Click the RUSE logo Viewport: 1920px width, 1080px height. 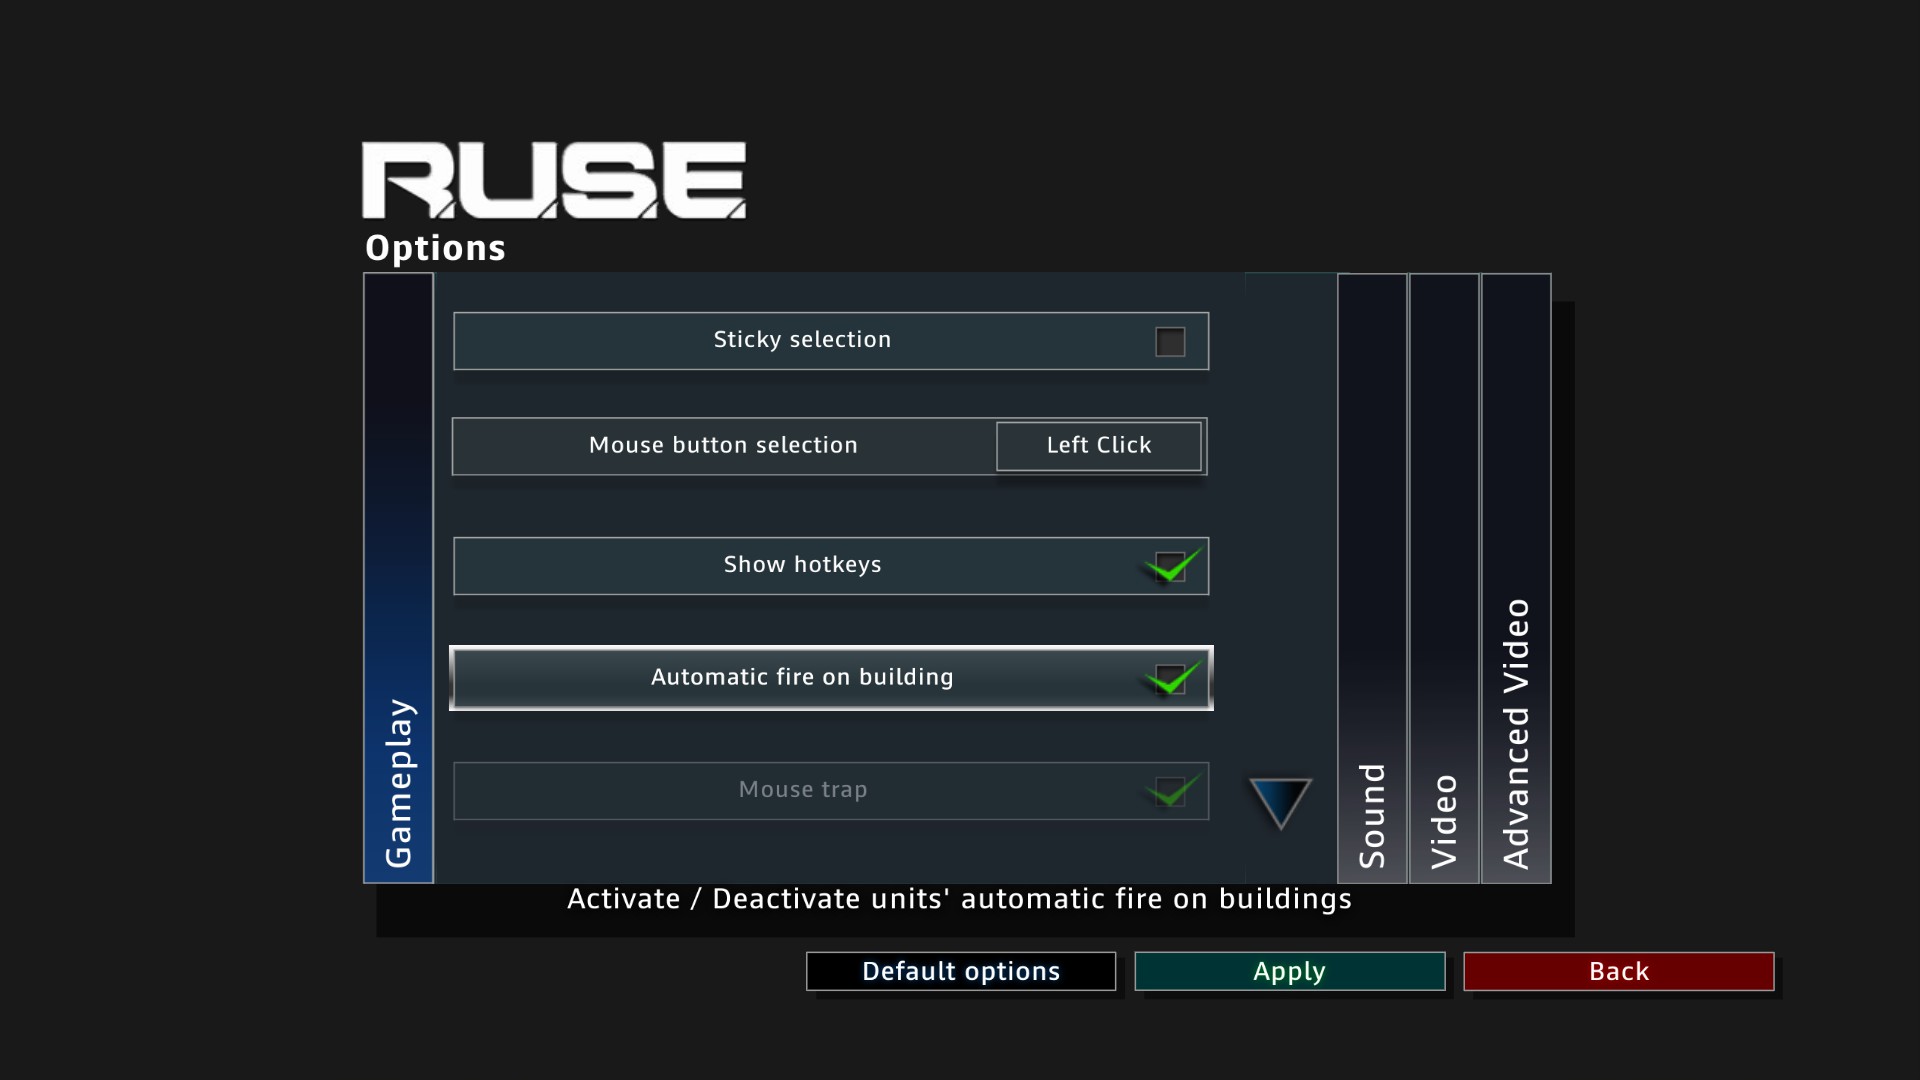pyautogui.click(x=553, y=180)
